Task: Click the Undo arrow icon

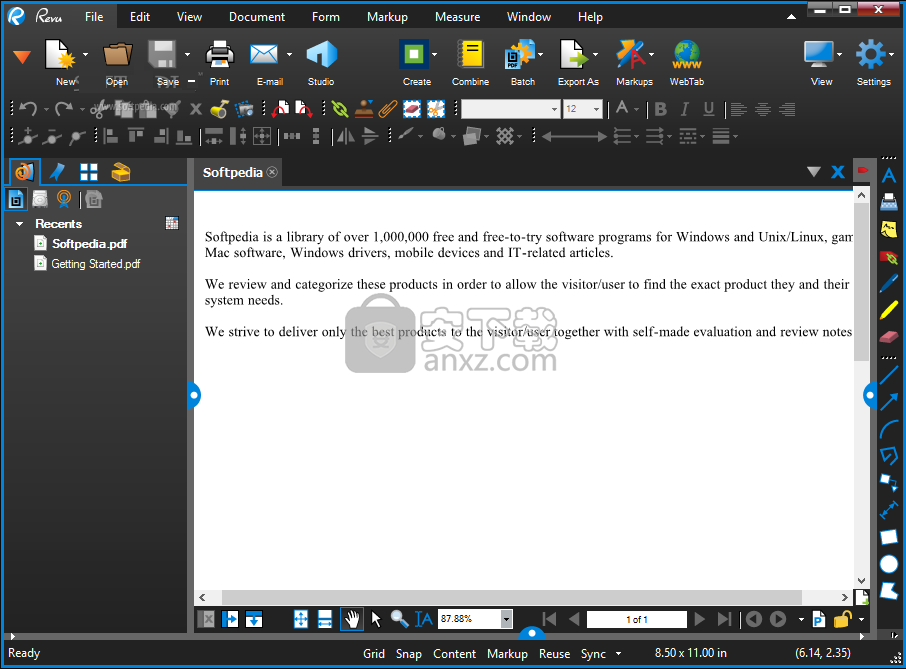Action: coord(28,109)
